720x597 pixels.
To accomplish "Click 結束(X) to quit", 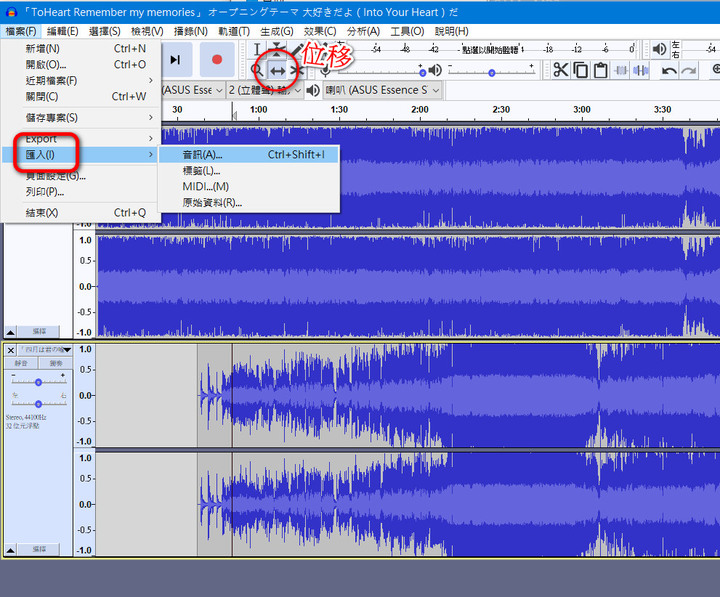I will coord(81,213).
